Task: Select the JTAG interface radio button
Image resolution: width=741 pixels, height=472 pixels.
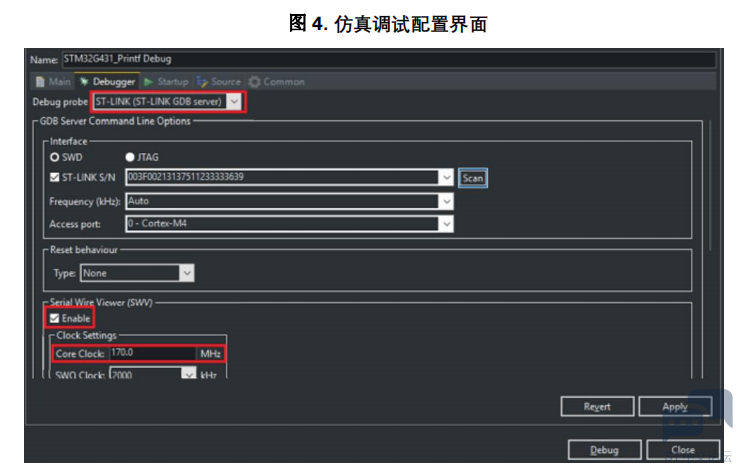Action: pyautogui.click(x=130, y=157)
